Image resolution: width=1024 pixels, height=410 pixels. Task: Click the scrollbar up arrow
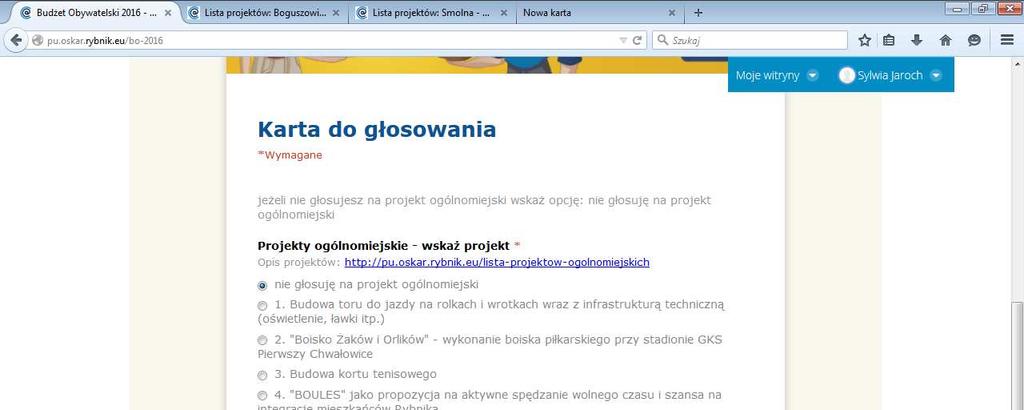[1017, 63]
